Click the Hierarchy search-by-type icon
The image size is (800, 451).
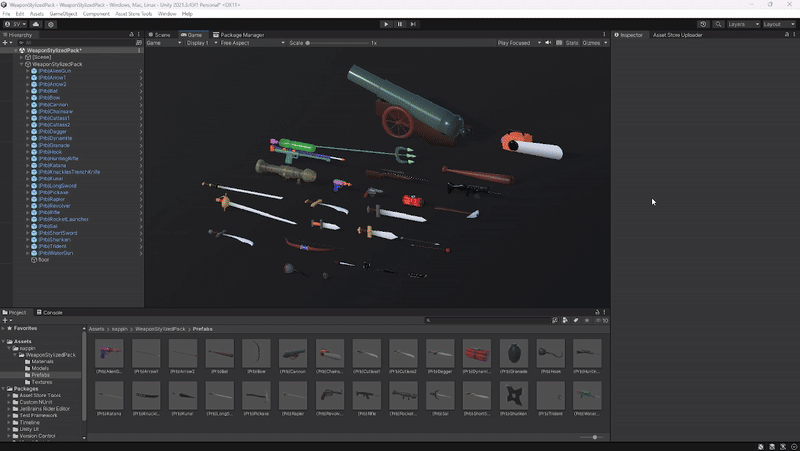(x=139, y=43)
